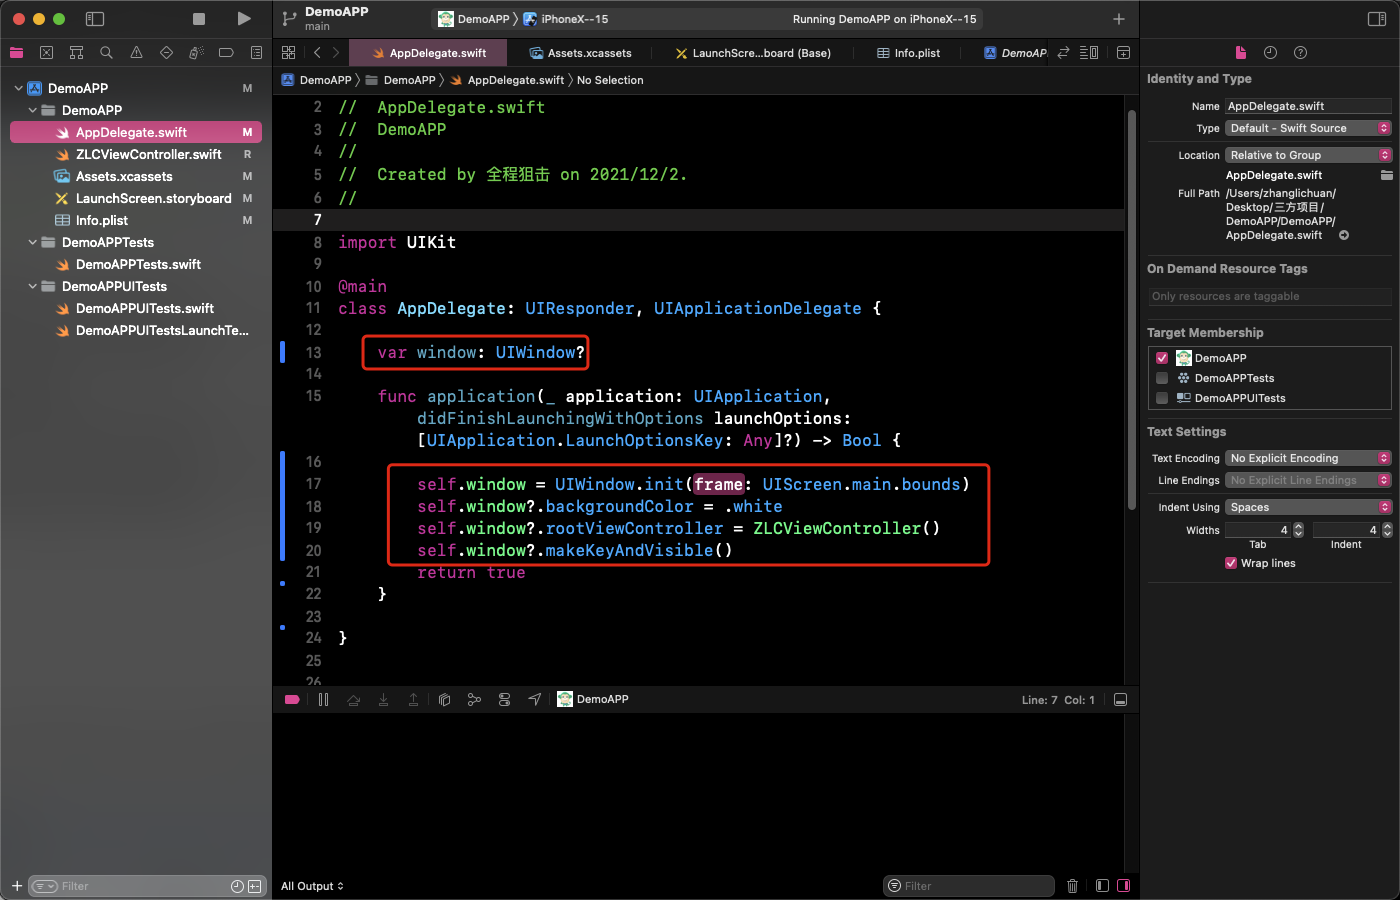Add an editor on the right
The height and width of the screenshot is (900, 1400).
point(1123,52)
